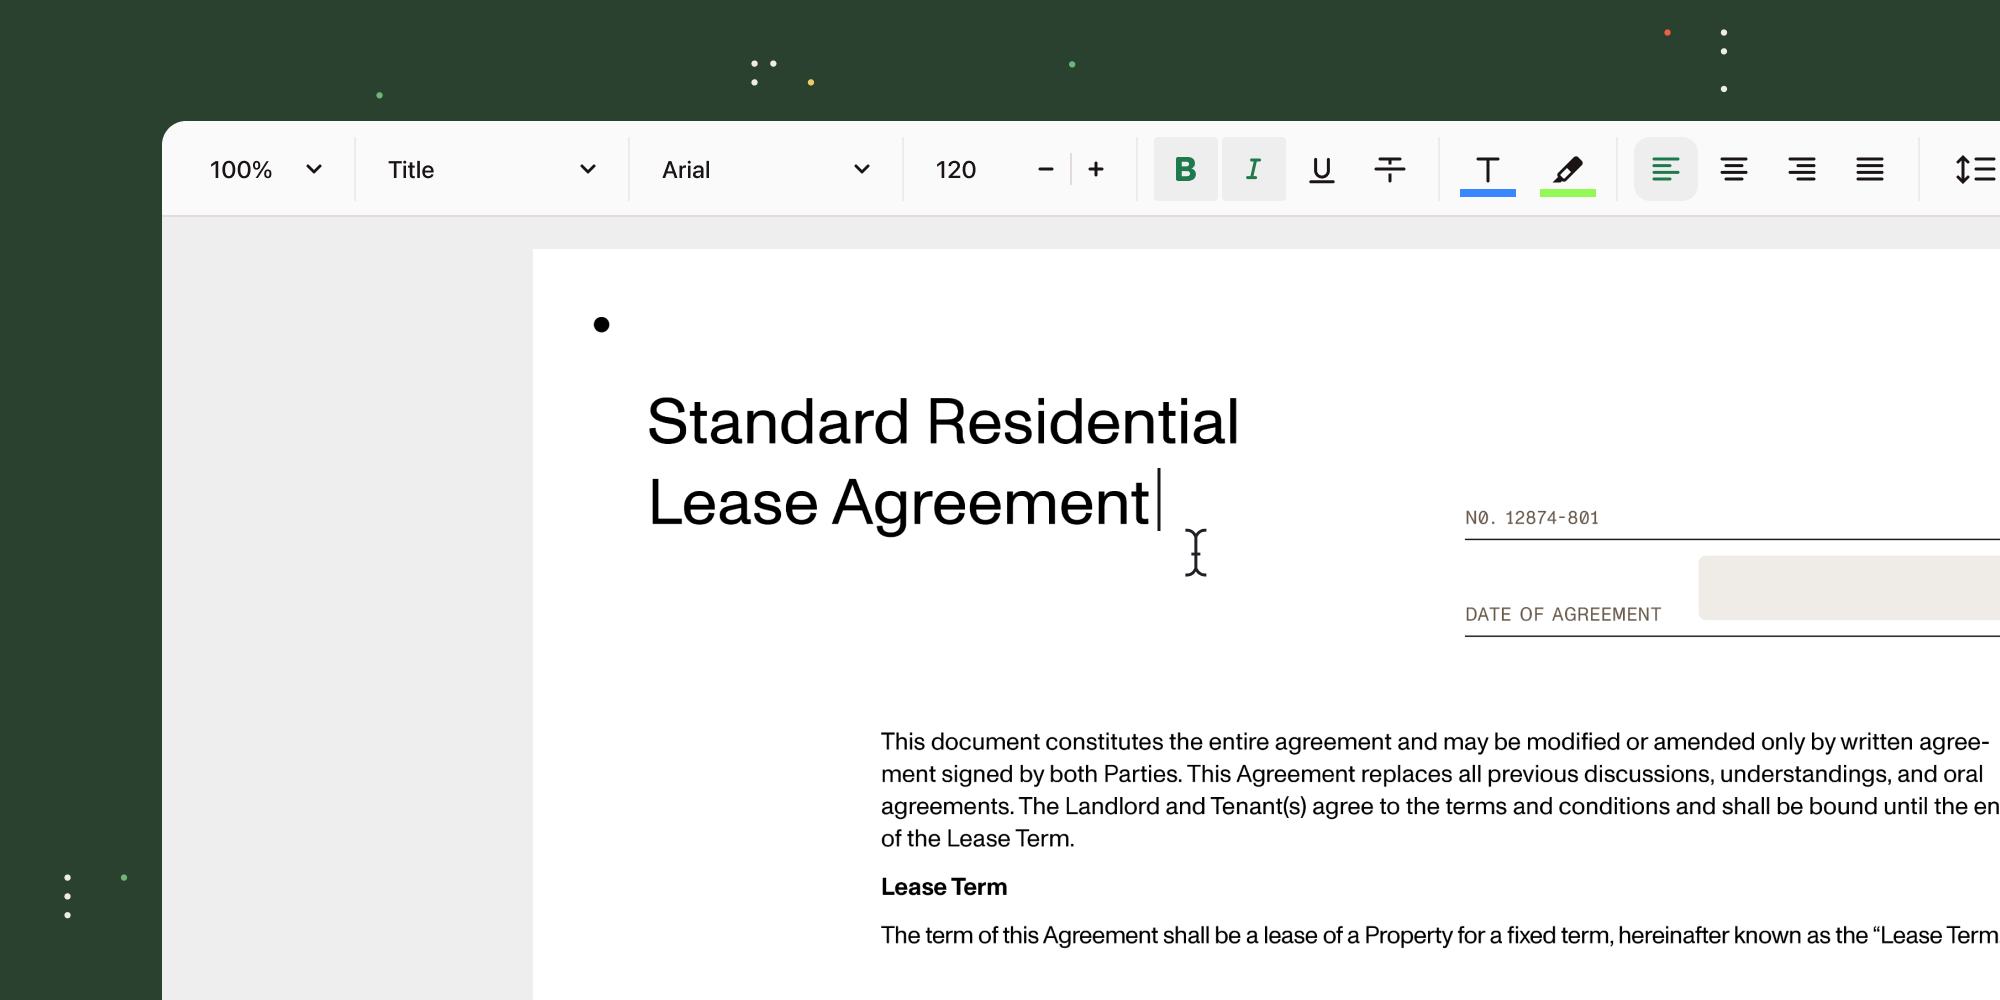Click the font size field showing 120
This screenshot has height=1000, width=2000.
pyautogui.click(x=956, y=169)
